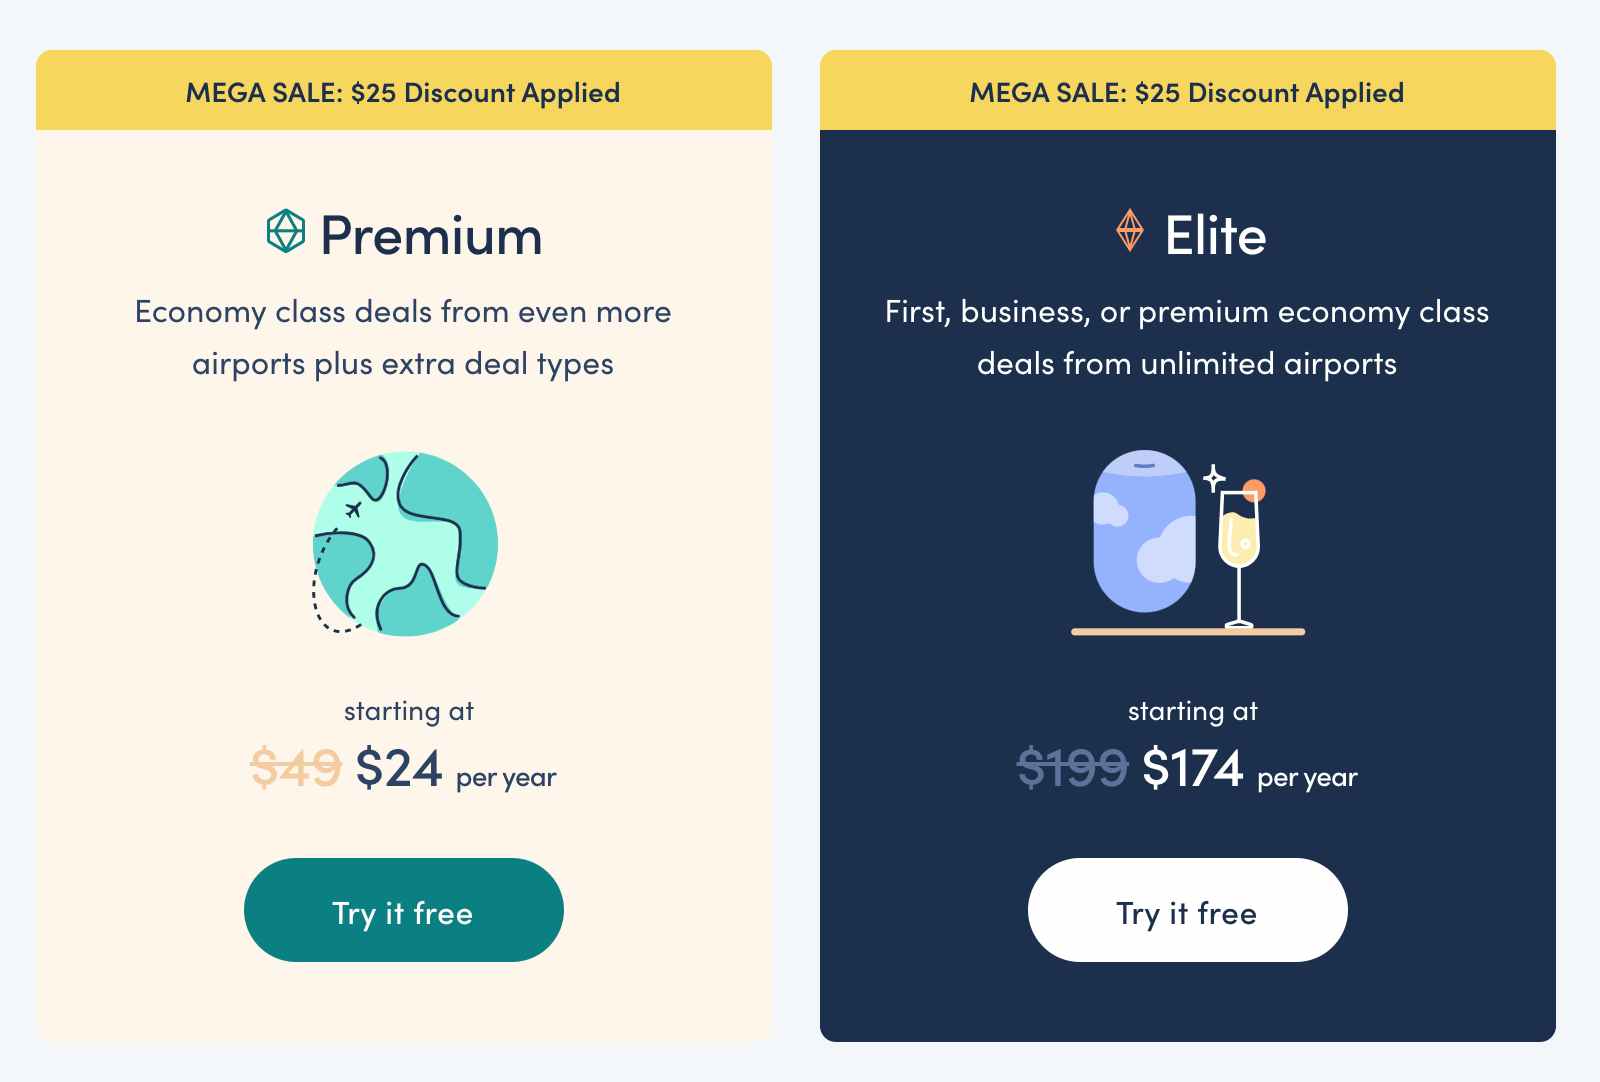Image resolution: width=1600 pixels, height=1082 pixels.
Task: Click the crossed-out $49 price
Action: (296, 768)
